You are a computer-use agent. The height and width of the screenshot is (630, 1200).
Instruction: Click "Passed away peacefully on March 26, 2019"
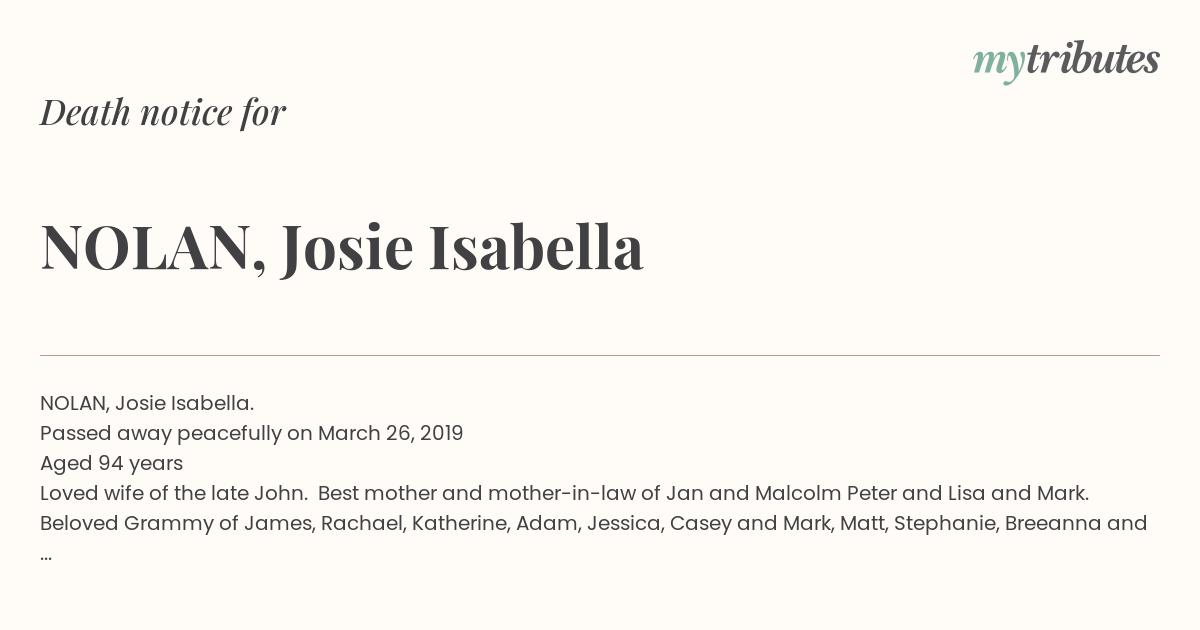coord(252,433)
